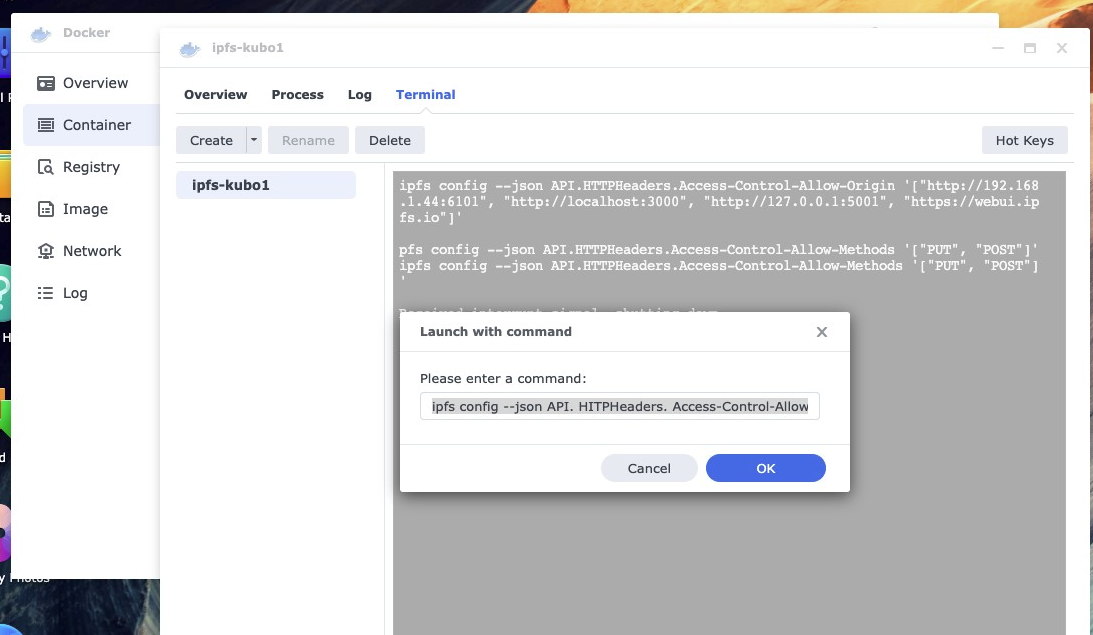Select the Terminal tab

425,95
